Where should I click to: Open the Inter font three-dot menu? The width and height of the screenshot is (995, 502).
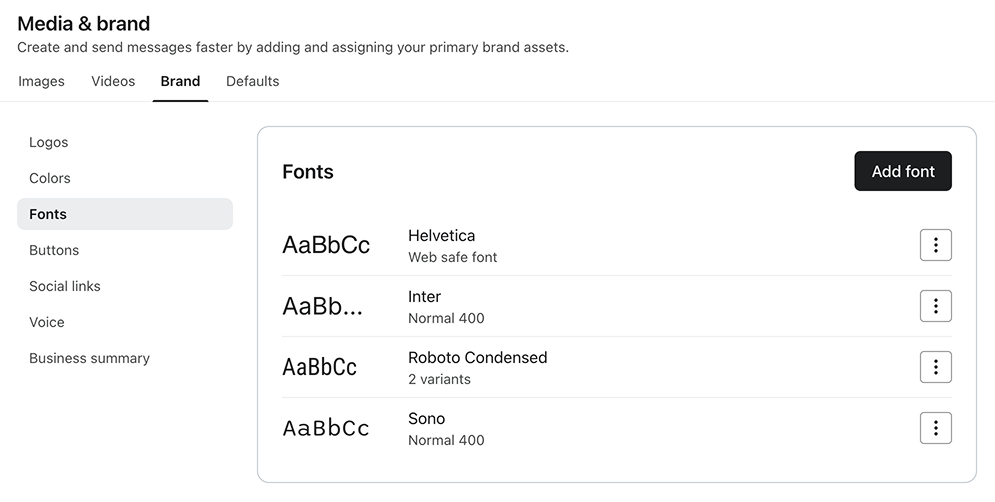[935, 306]
